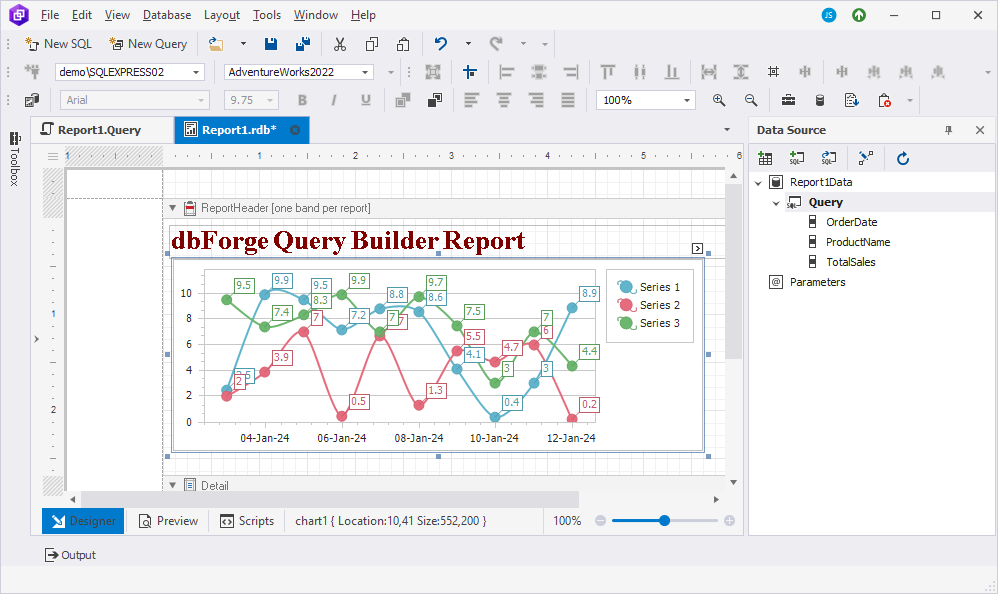Select the OrderDate field
Image resolution: width=998 pixels, height=594 pixels.
(x=852, y=222)
